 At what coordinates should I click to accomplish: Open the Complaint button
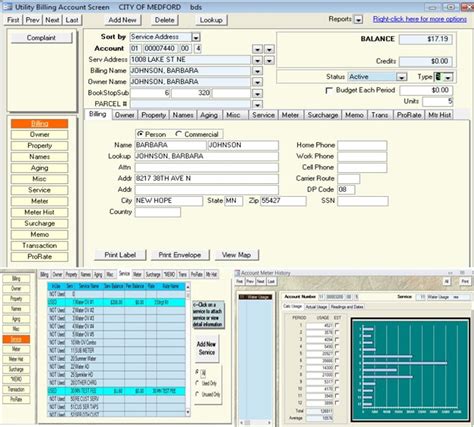41,38
